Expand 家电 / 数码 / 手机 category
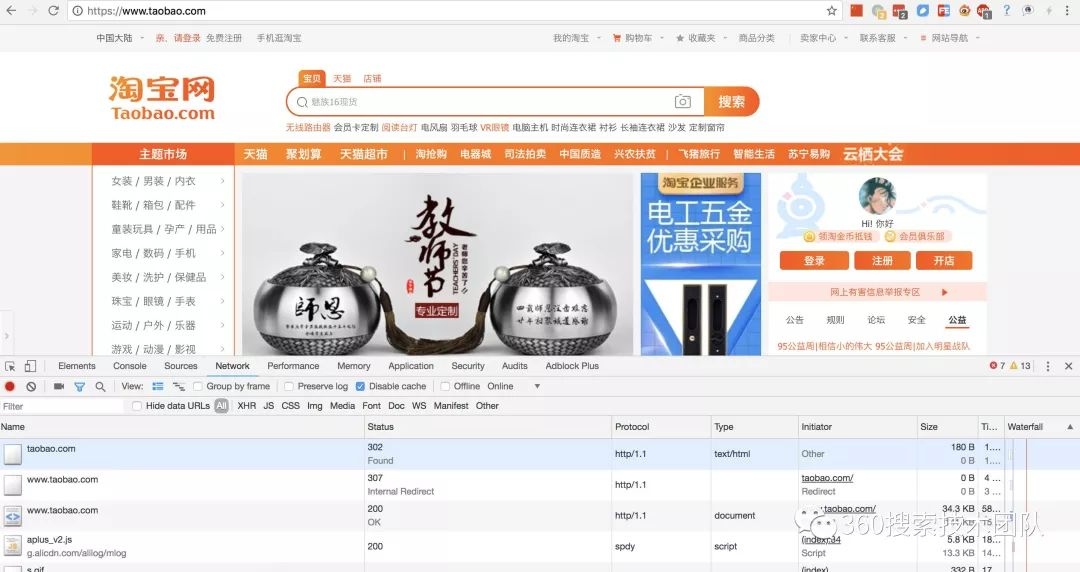 tap(163, 253)
